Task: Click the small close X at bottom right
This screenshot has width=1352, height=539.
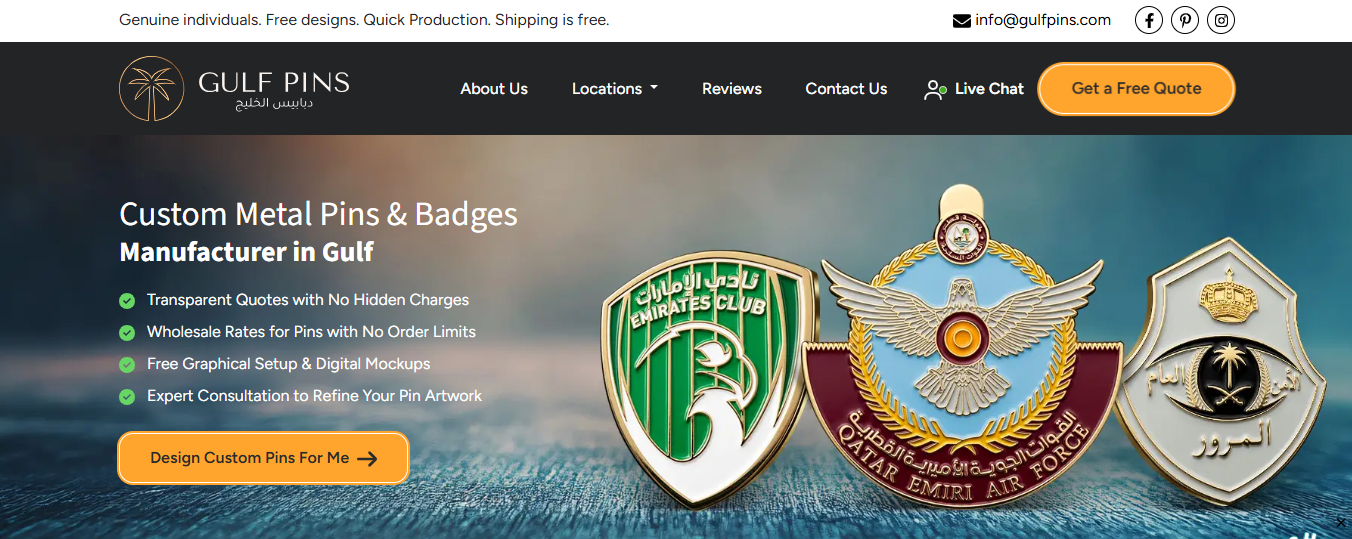Action: [x=1341, y=523]
